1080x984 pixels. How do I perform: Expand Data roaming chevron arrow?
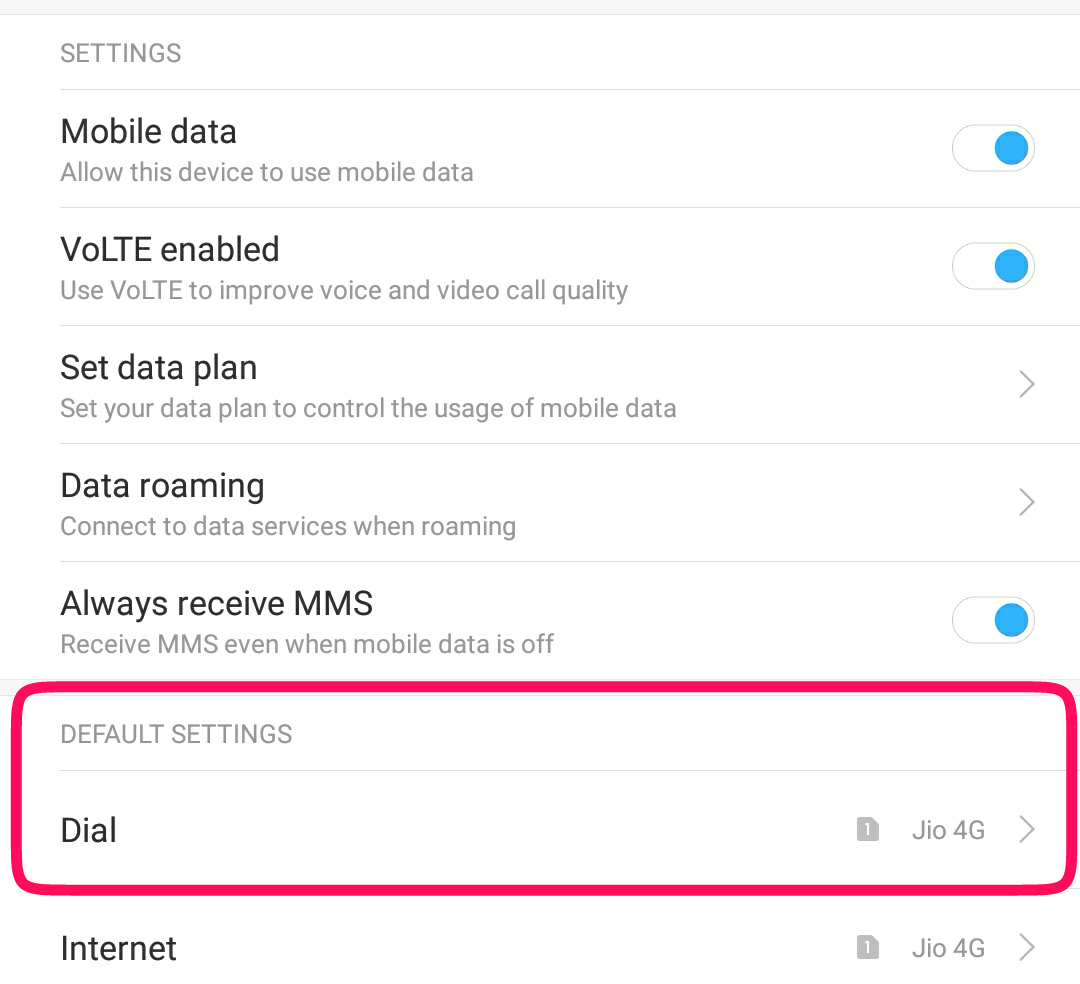(x=1026, y=502)
